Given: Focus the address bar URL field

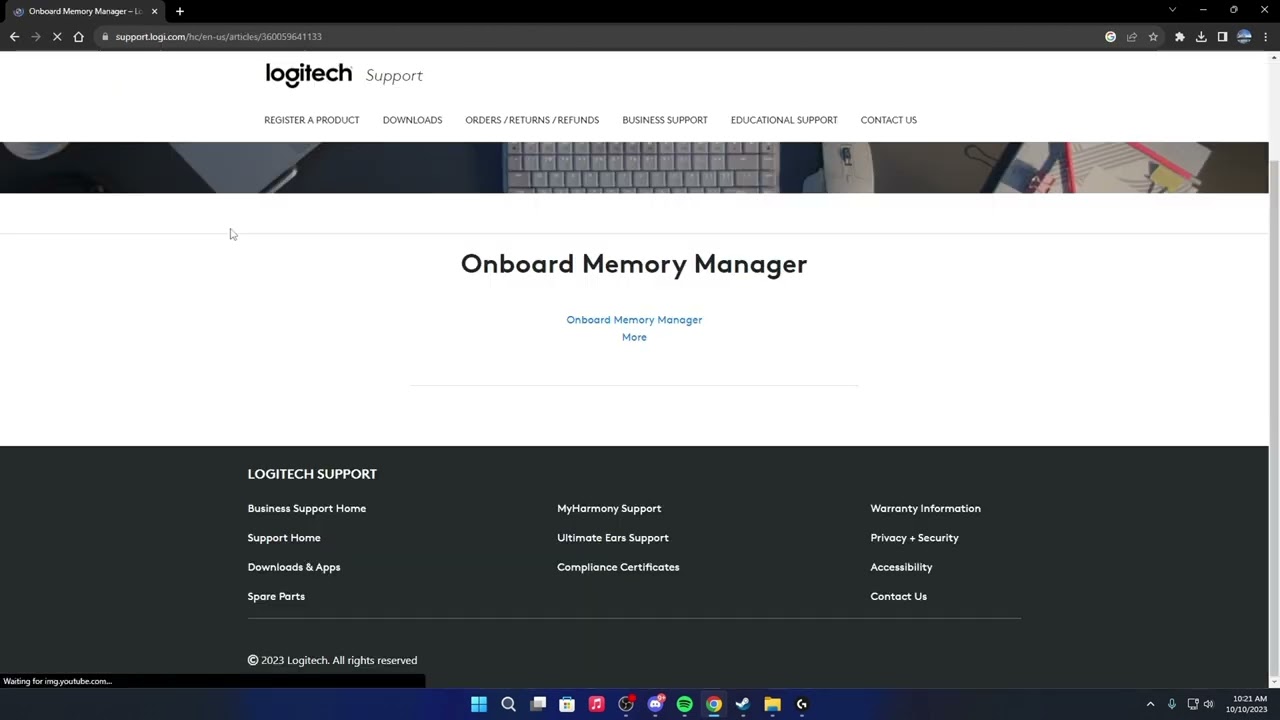Looking at the screenshot, I should coord(600,37).
